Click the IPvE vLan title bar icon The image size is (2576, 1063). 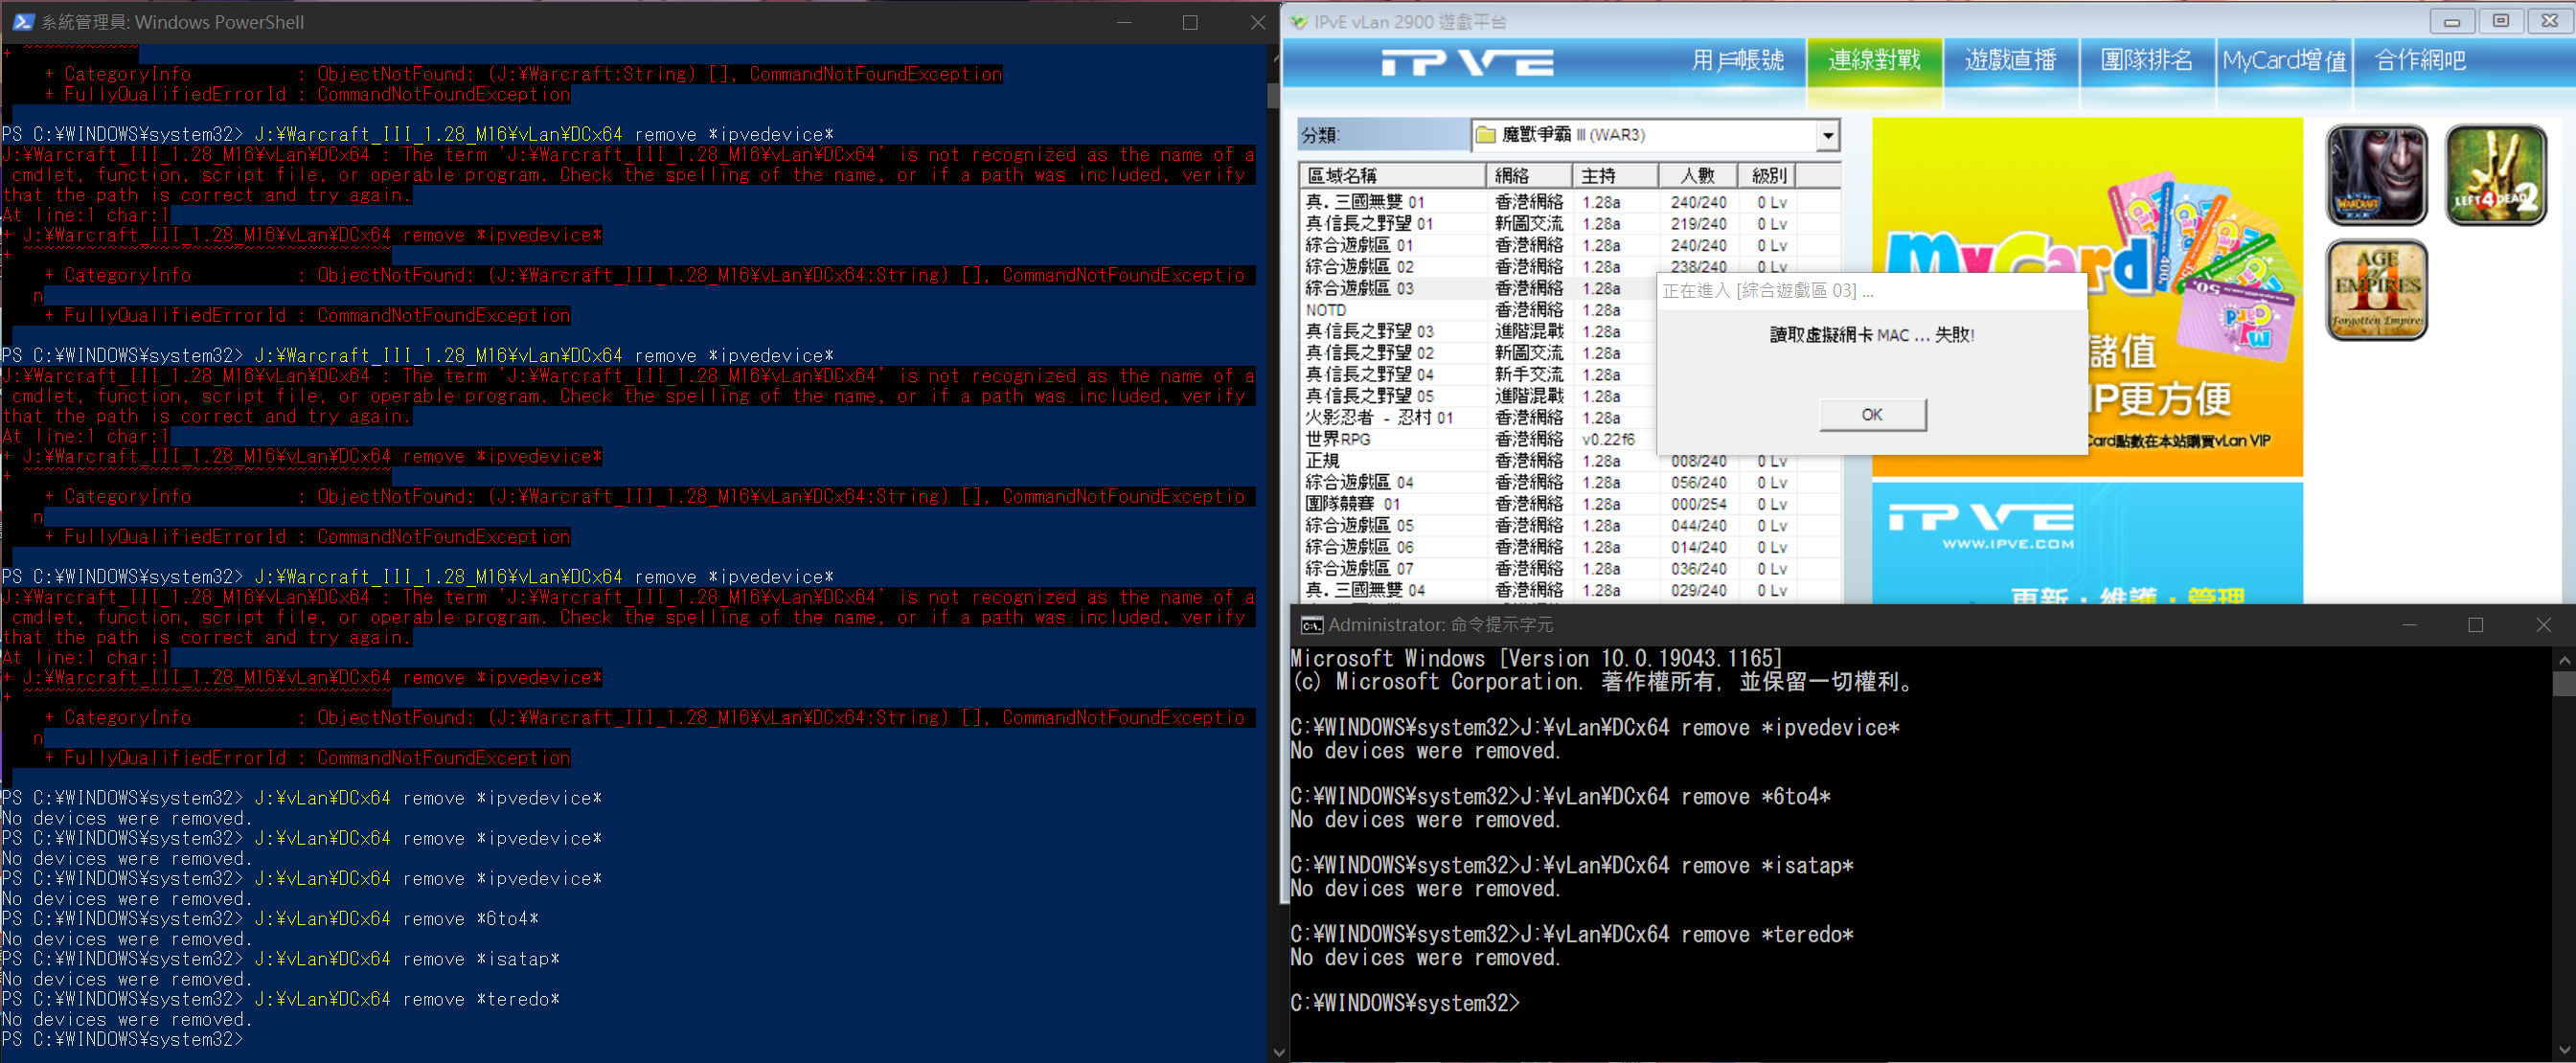pyautogui.click(x=1299, y=22)
